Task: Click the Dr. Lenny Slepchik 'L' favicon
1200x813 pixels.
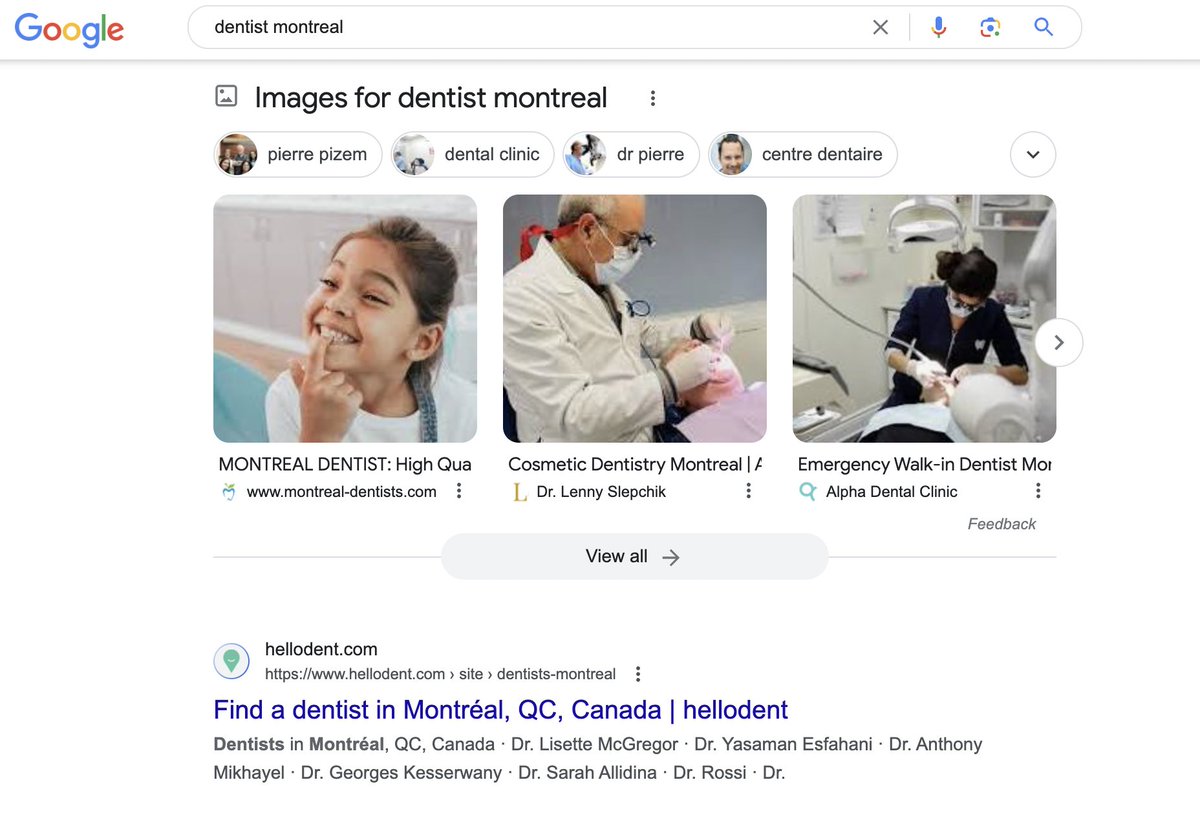Action: coord(519,492)
